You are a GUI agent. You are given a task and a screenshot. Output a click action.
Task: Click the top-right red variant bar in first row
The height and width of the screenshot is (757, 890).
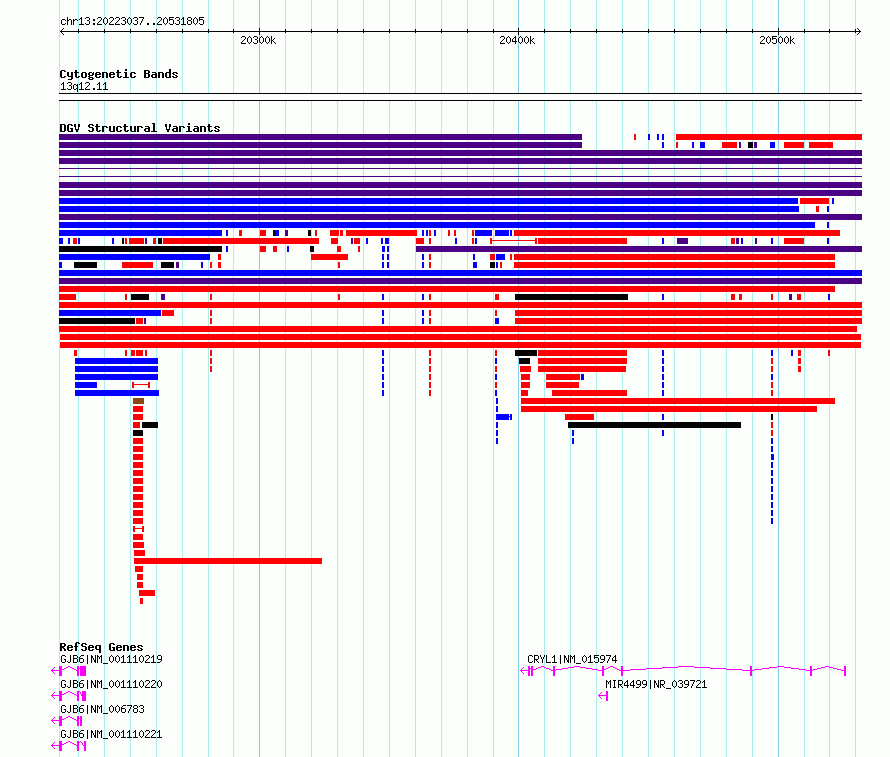click(x=769, y=137)
